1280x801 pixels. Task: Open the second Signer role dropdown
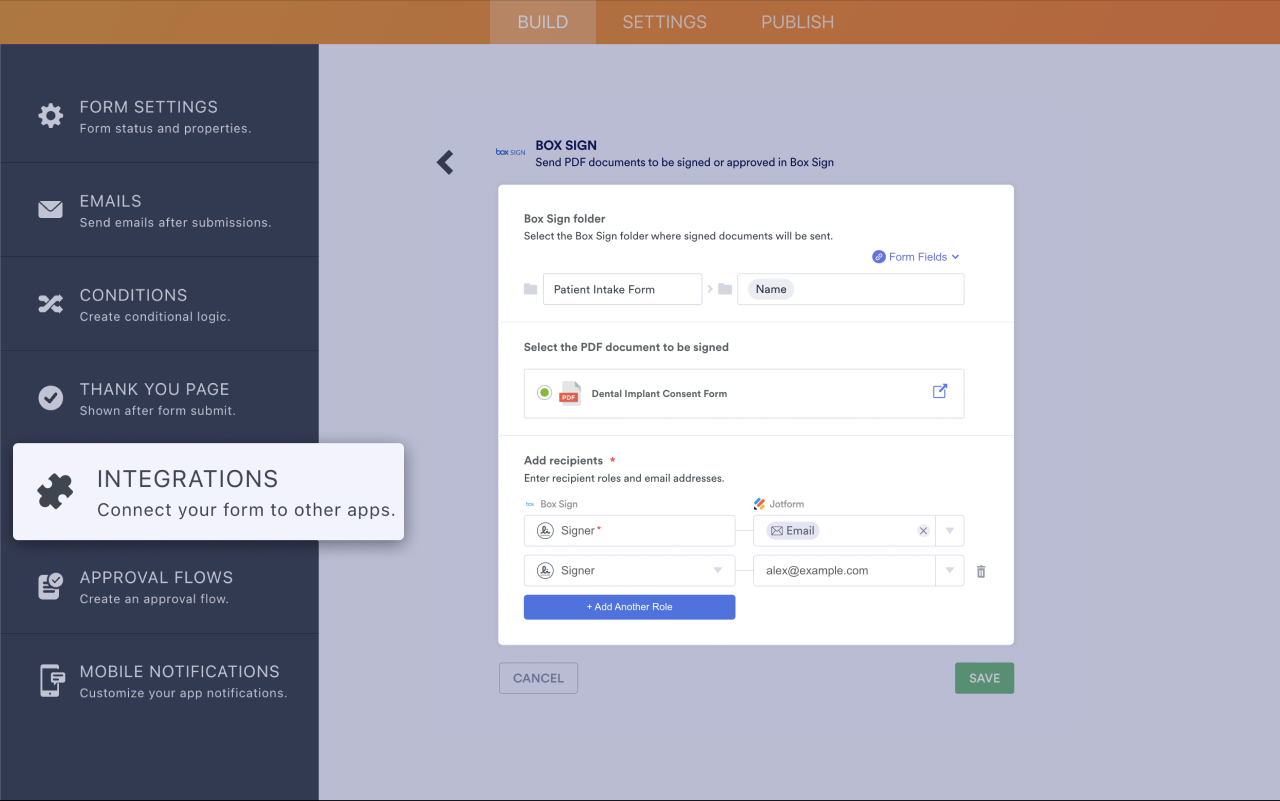coord(719,570)
